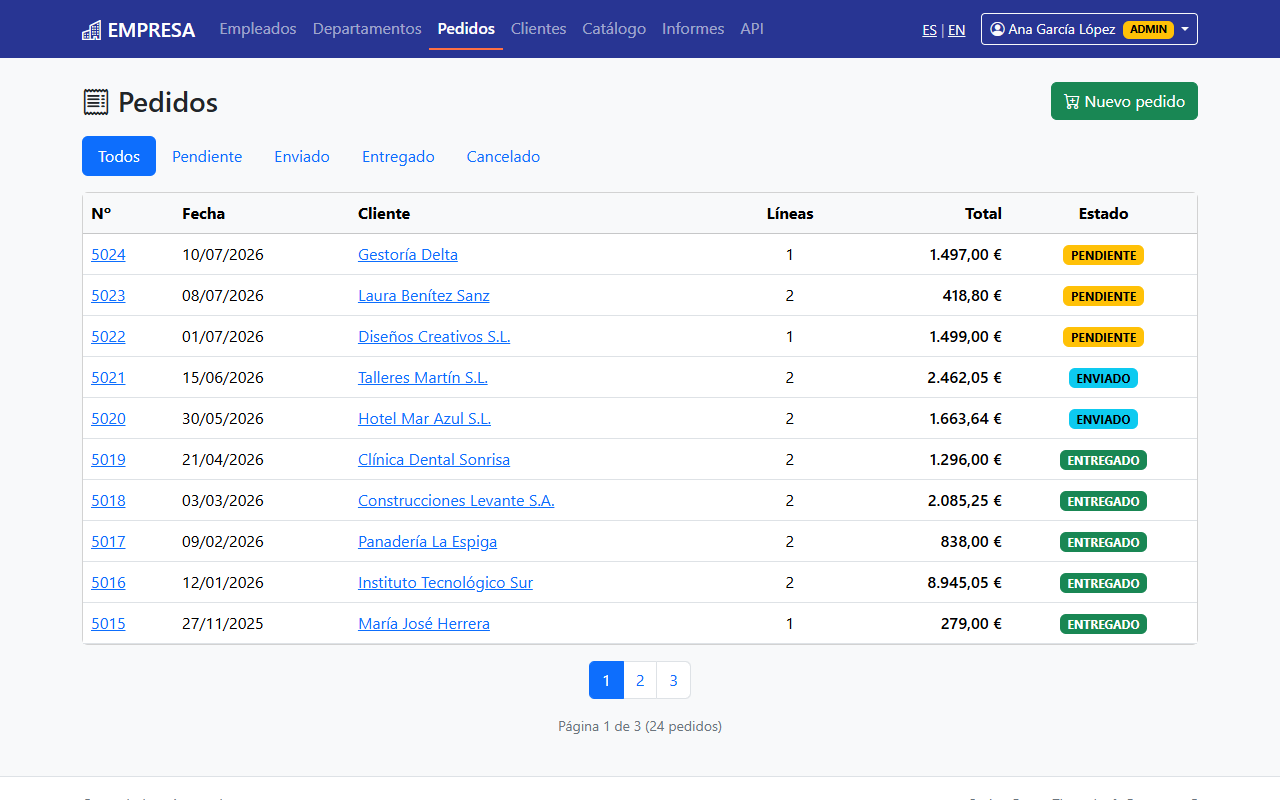Click the PENDIENTE badge for order 5023

1103,296
